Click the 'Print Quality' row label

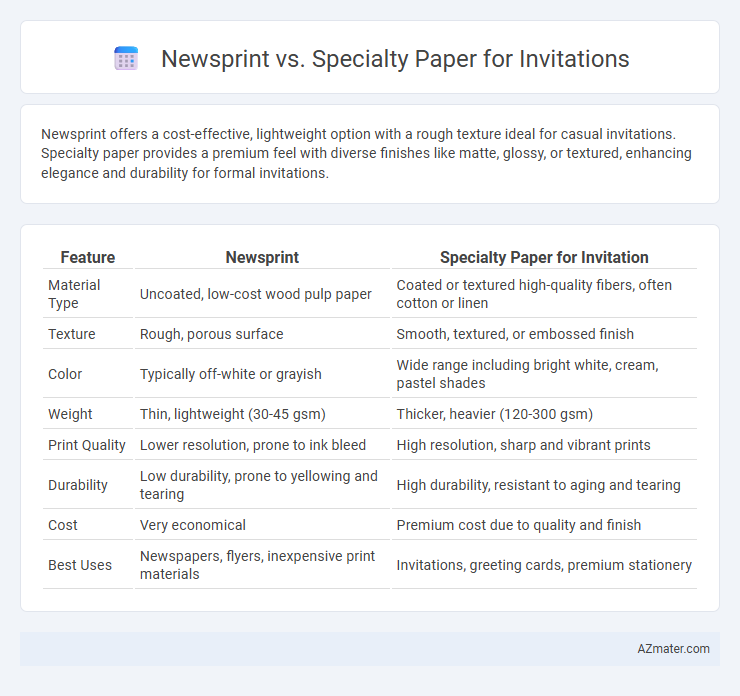[87, 445]
